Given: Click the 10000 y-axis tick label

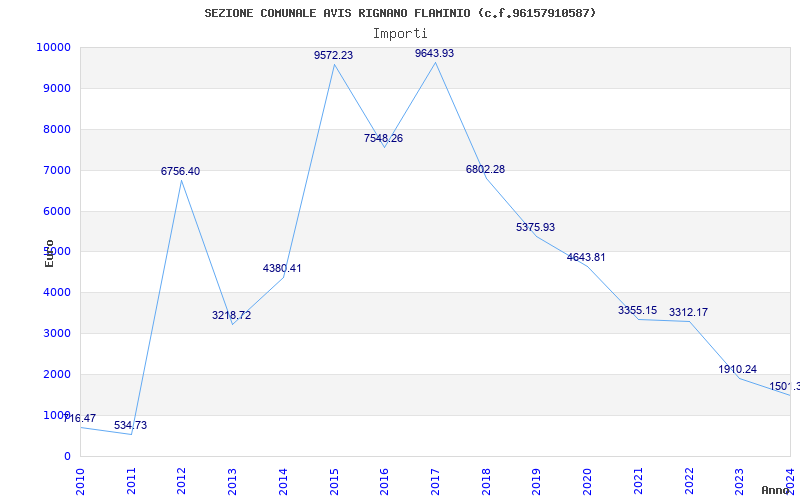Looking at the screenshot, I should (x=53, y=47).
